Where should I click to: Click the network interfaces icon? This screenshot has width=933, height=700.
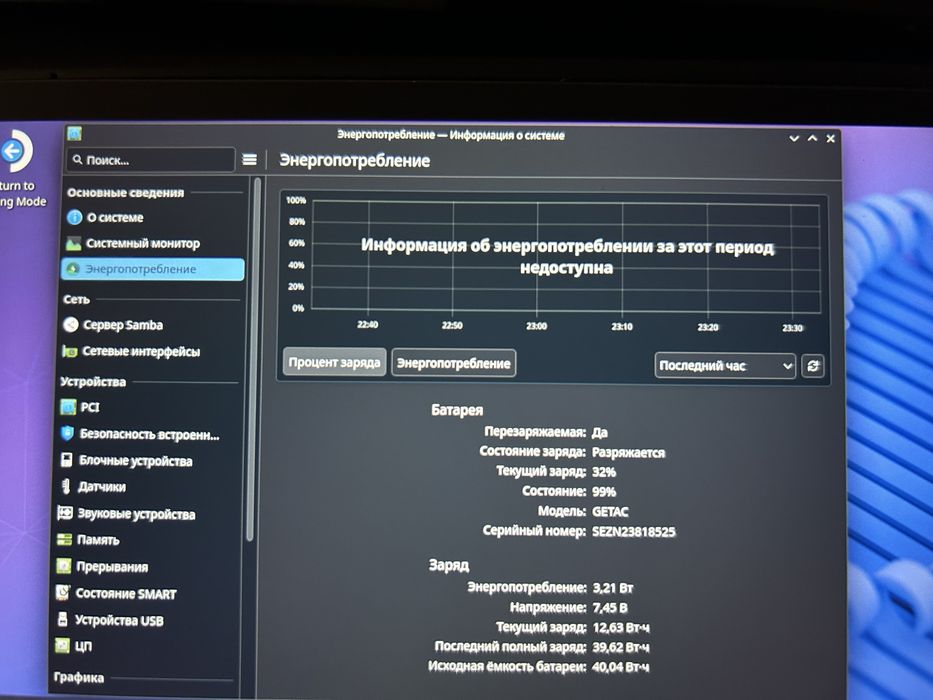pos(70,351)
